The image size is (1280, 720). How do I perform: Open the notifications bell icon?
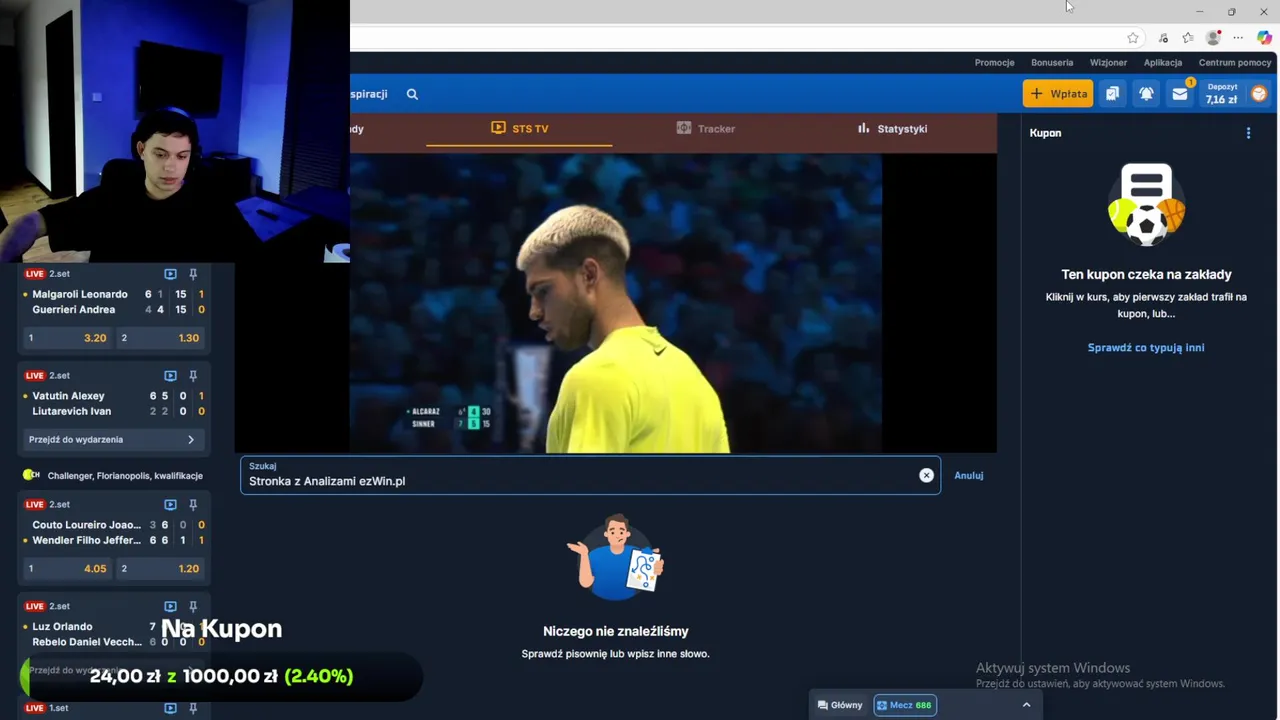pyautogui.click(x=1146, y=94)
